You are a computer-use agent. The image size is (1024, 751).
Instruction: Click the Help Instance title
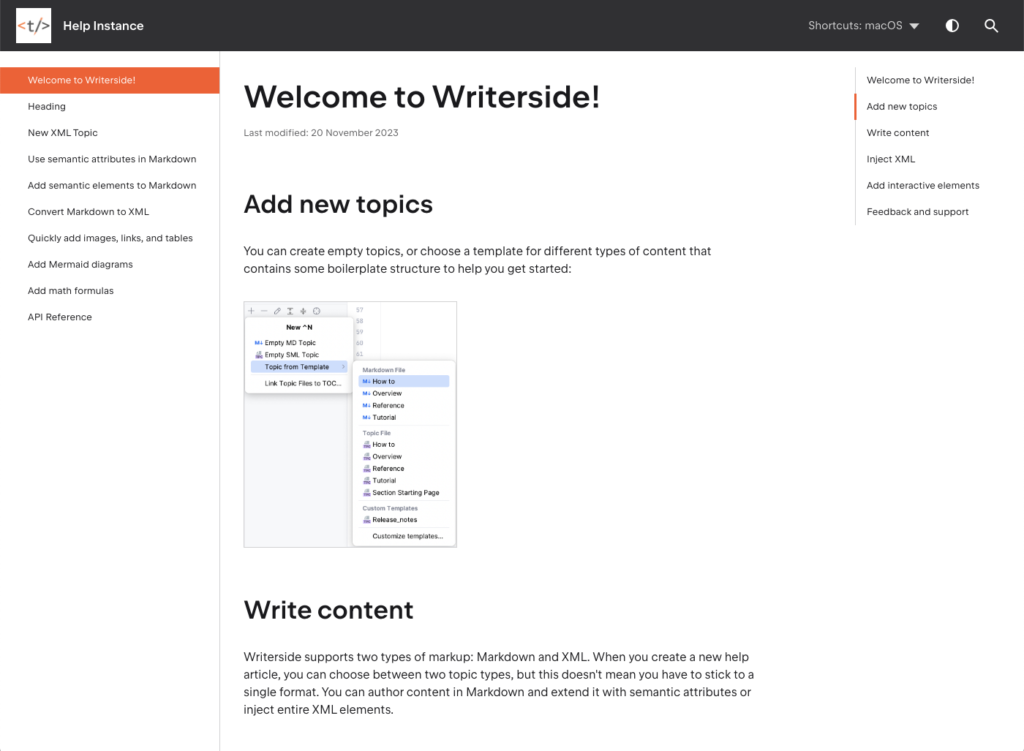click(x=103, y=26)
